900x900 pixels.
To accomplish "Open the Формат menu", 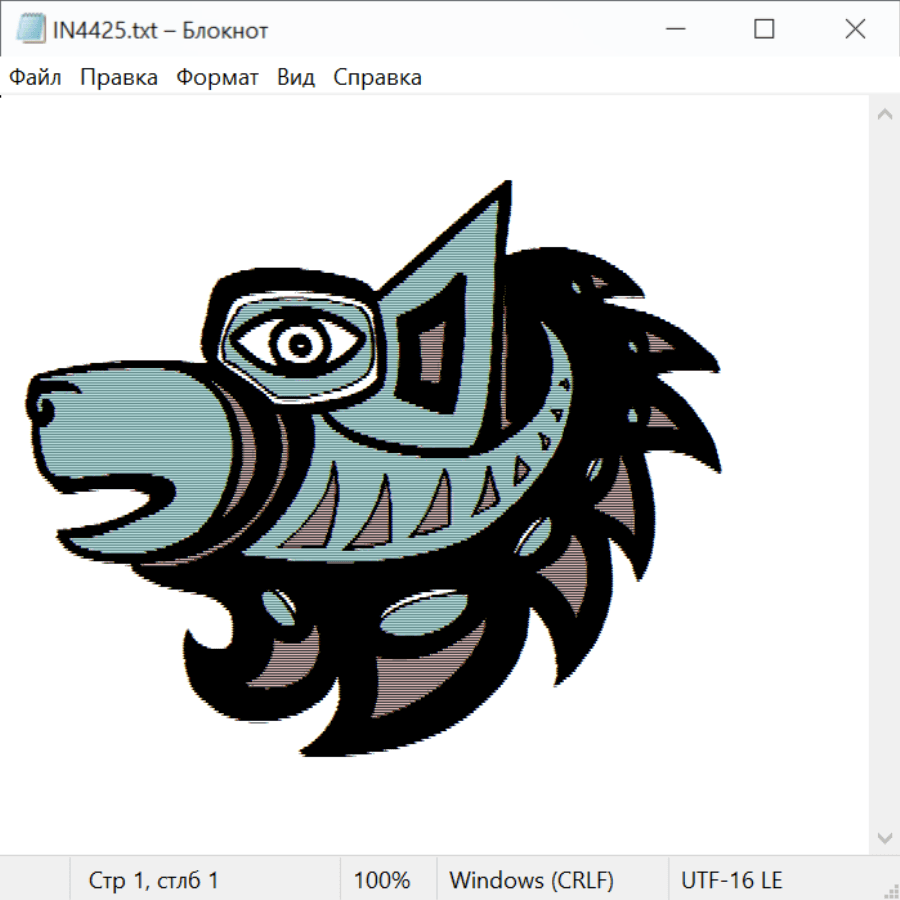I will (x=217, y=78).
